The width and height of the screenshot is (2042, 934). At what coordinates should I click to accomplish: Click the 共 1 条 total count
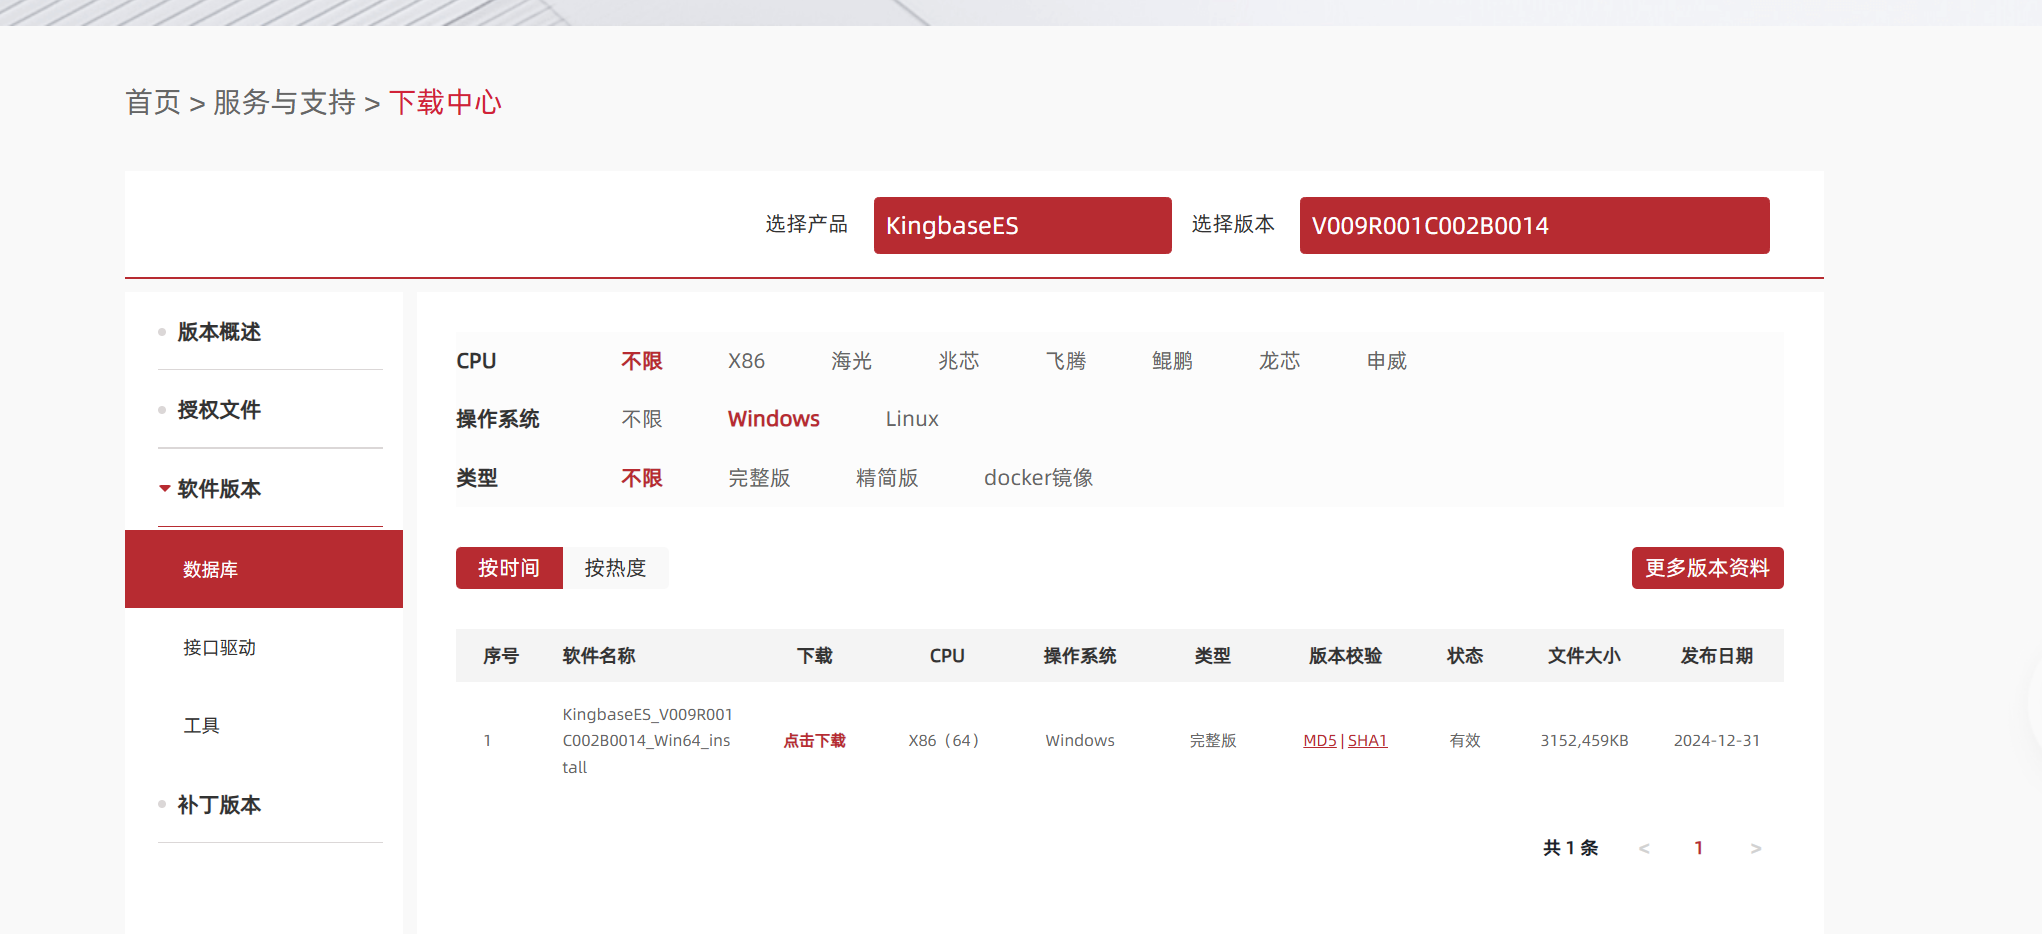coord(1570,848)
